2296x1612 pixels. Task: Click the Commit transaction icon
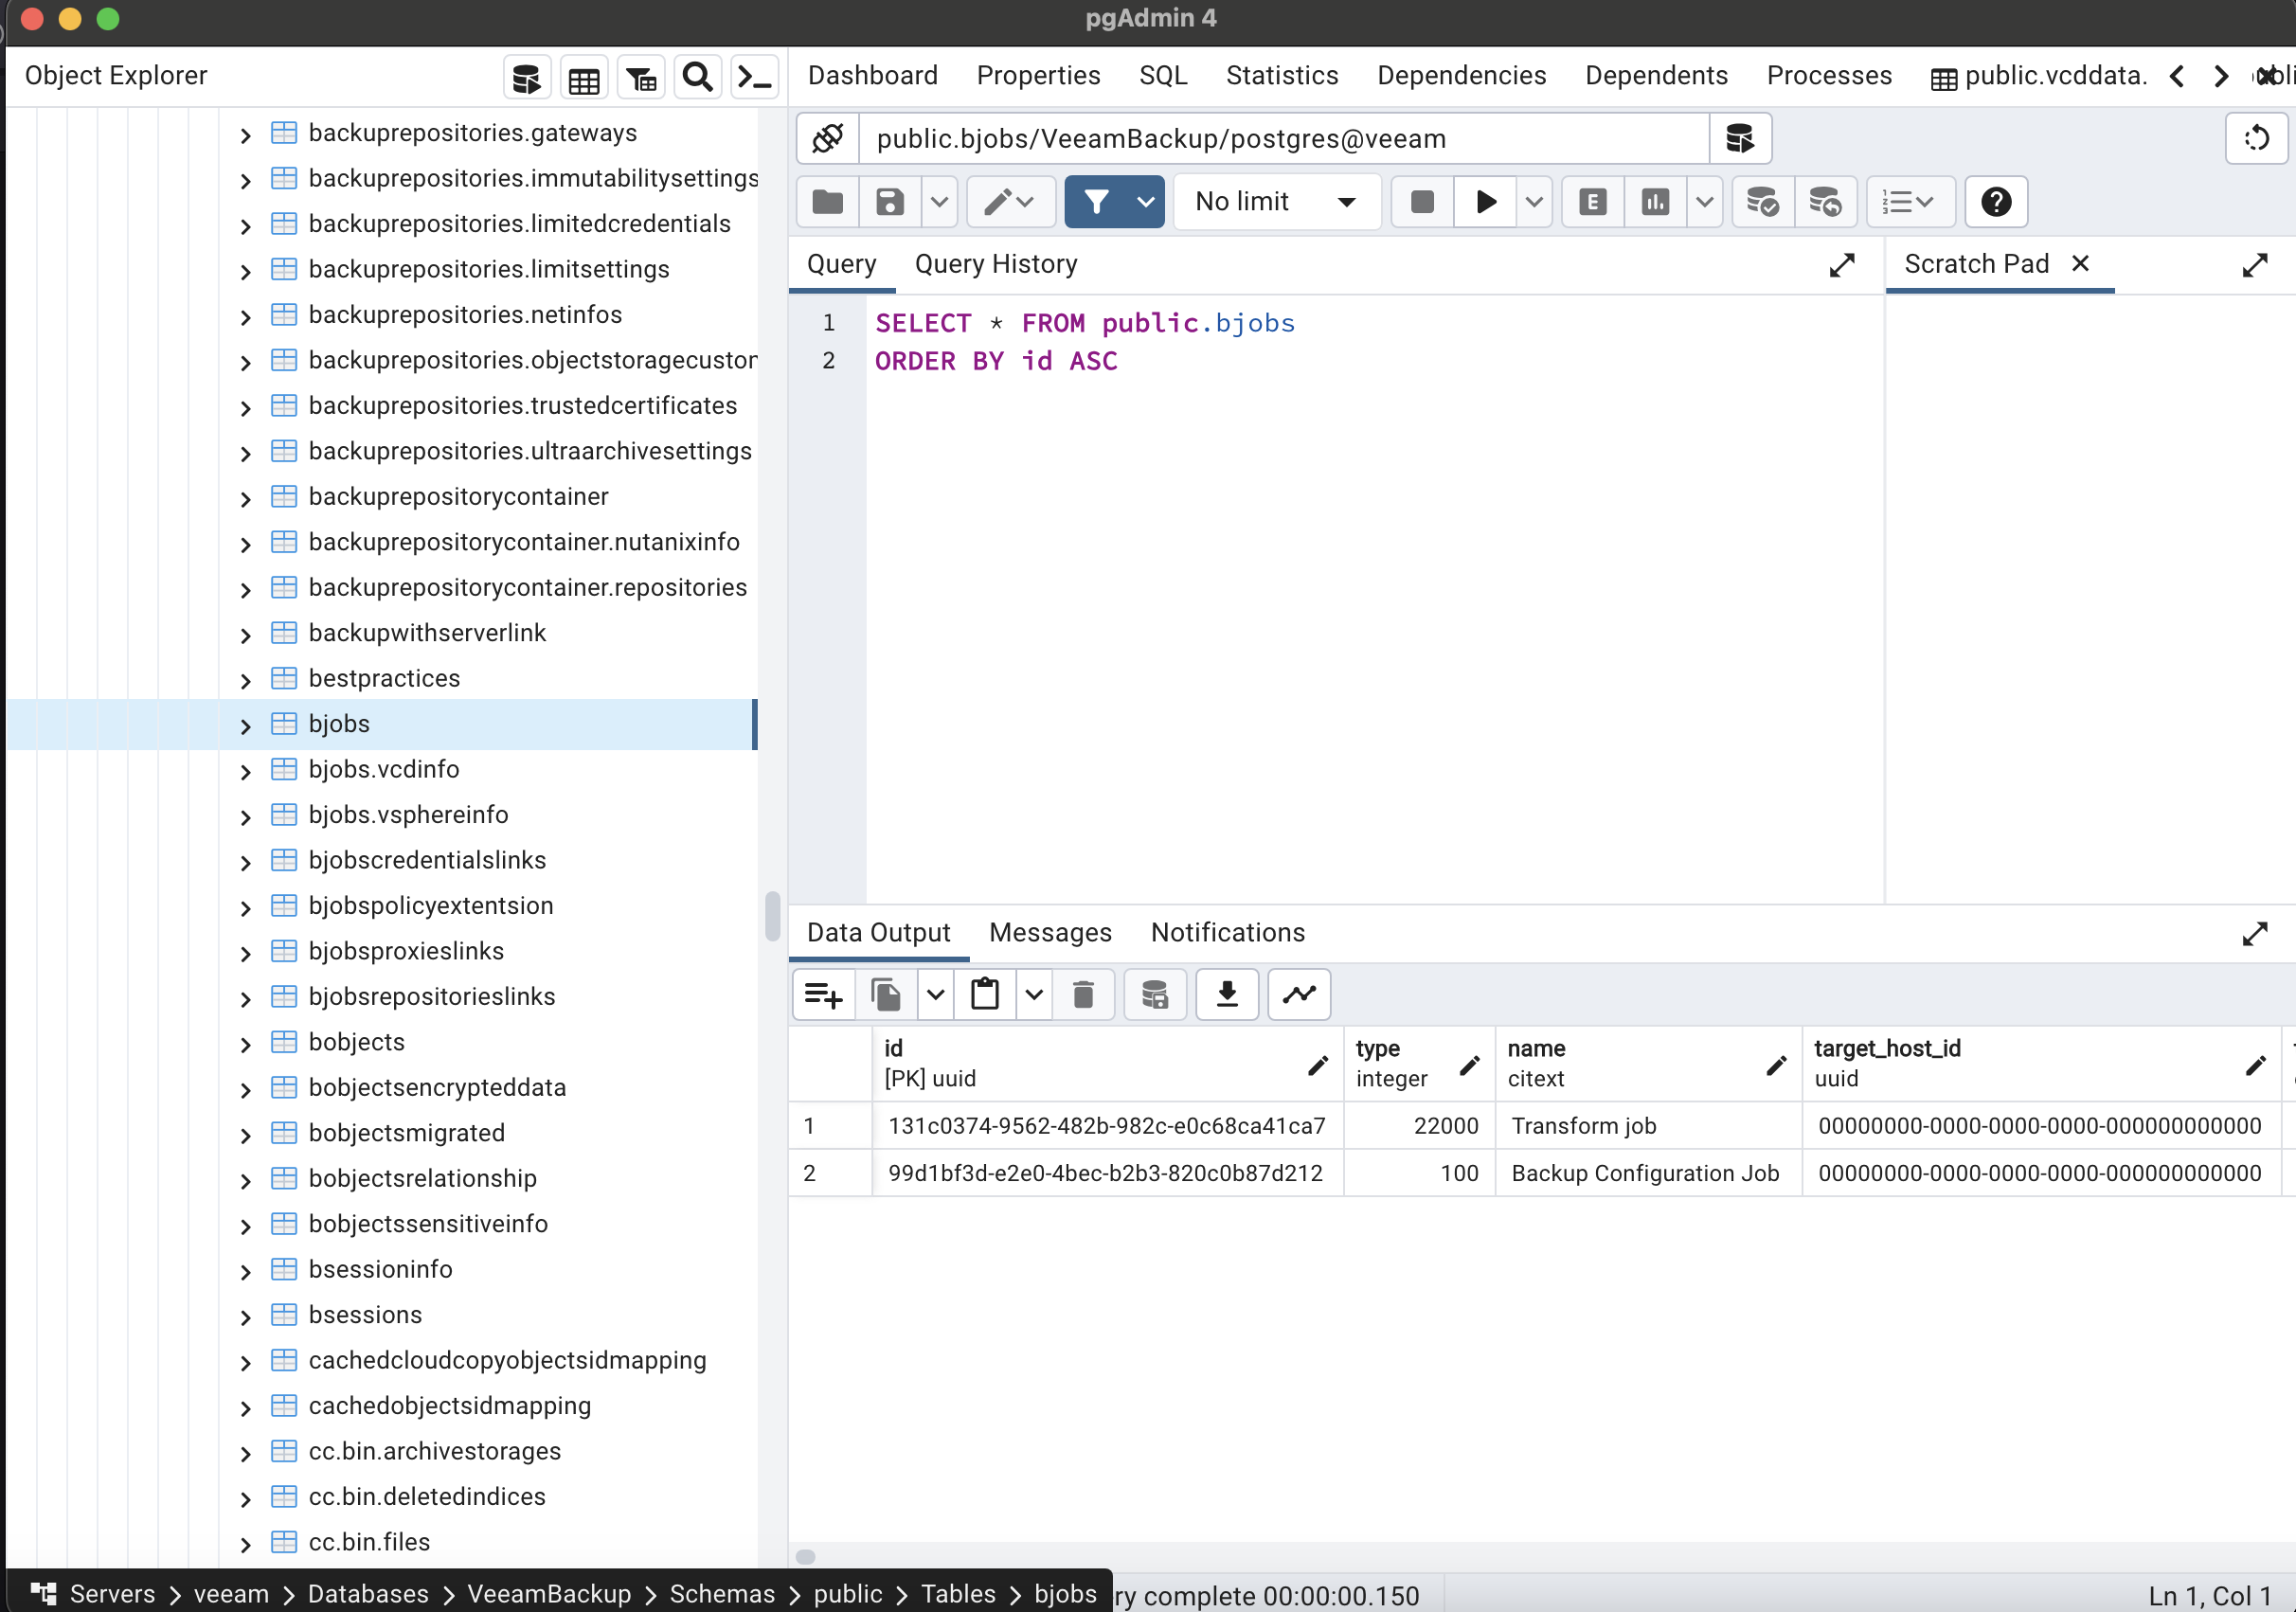(x=1763, y=202)
